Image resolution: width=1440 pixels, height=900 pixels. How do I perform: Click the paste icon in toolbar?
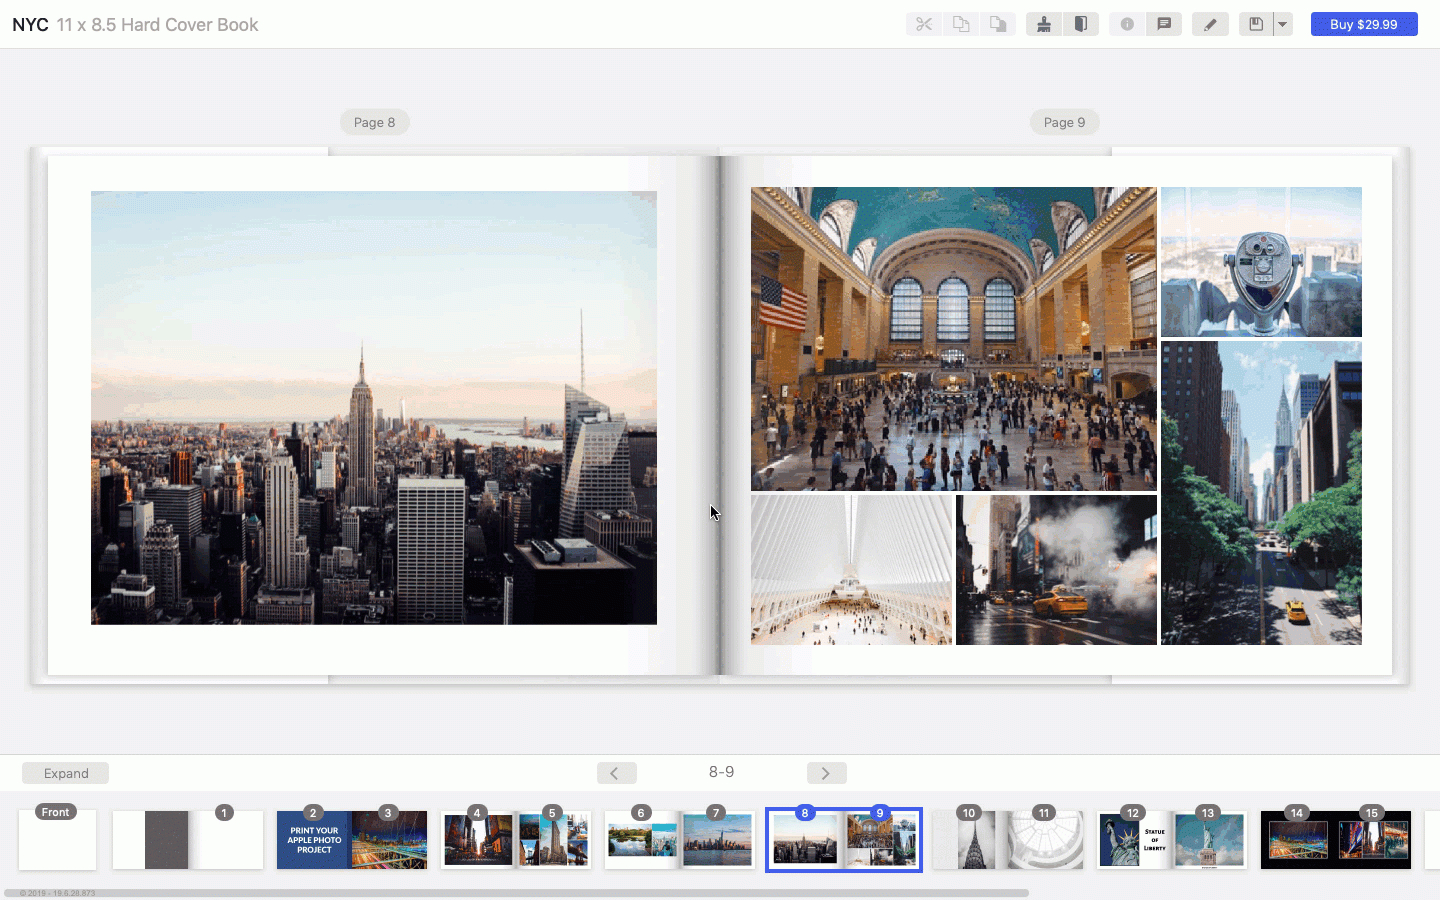click(x=998, y=24)
